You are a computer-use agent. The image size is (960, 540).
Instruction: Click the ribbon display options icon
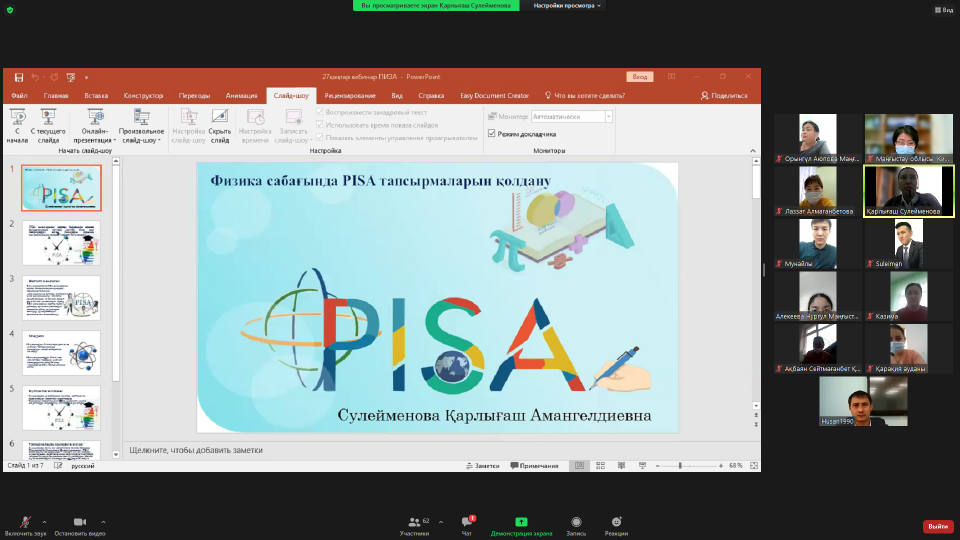(672, 77)
